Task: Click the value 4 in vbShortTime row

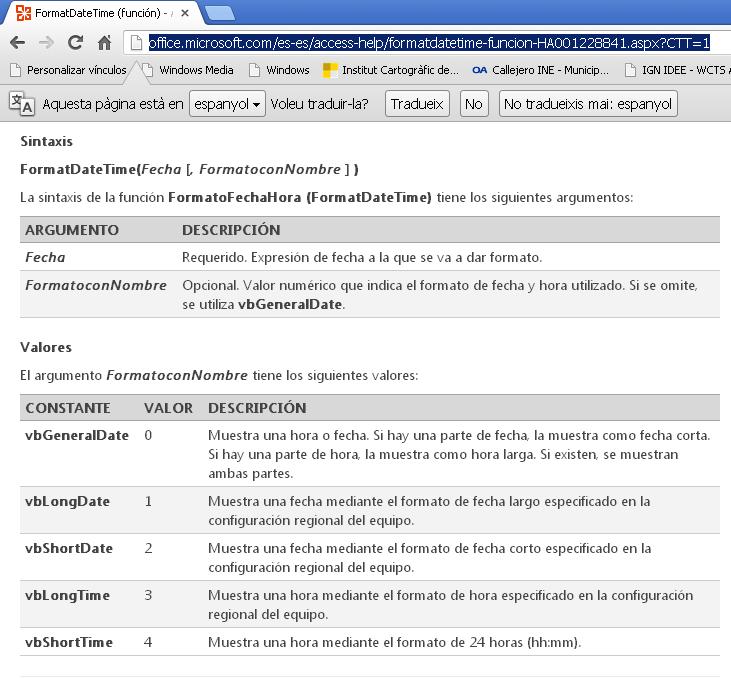Action: pos(148,643)
